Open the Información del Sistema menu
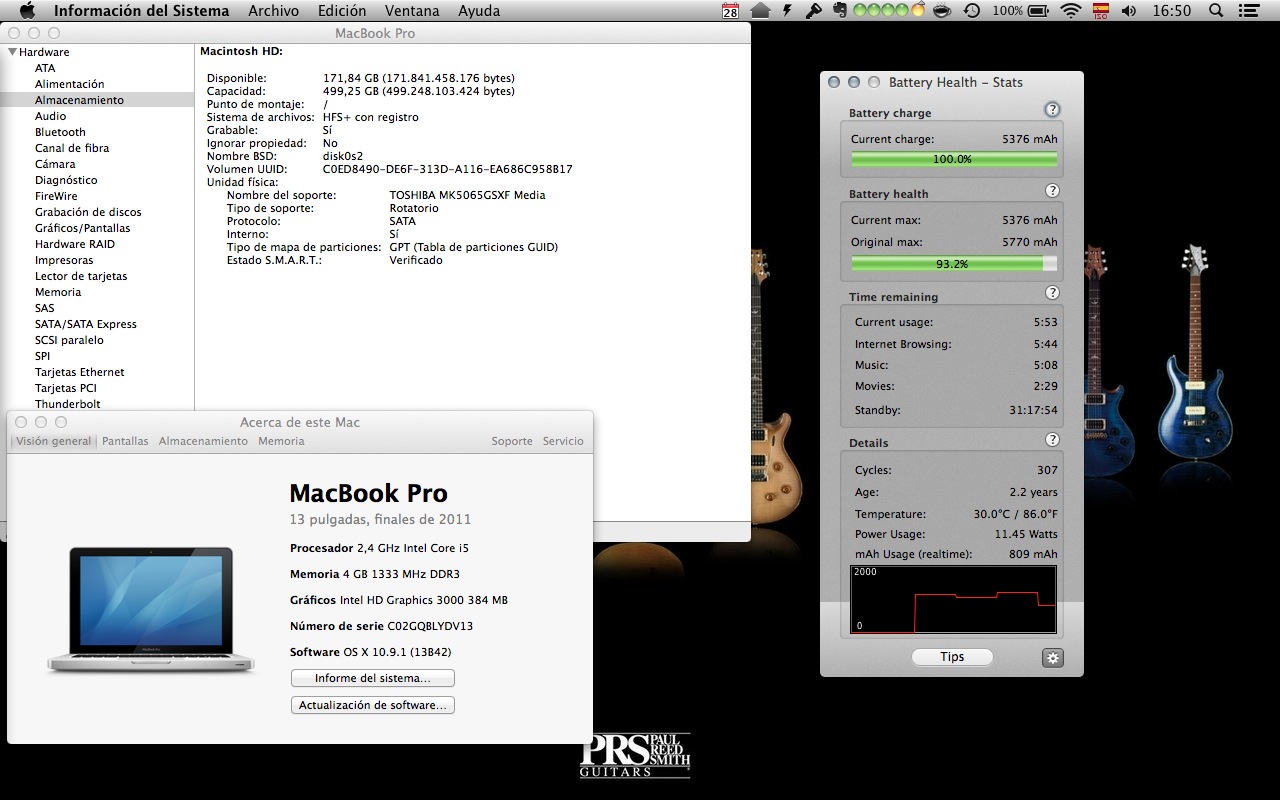The image size is (1280, 800). pyautogui.click(x=141, y=11)
